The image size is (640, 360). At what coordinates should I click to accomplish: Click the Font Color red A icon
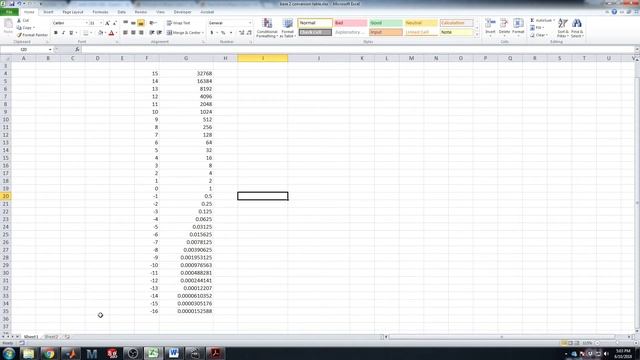coord(111,33)
